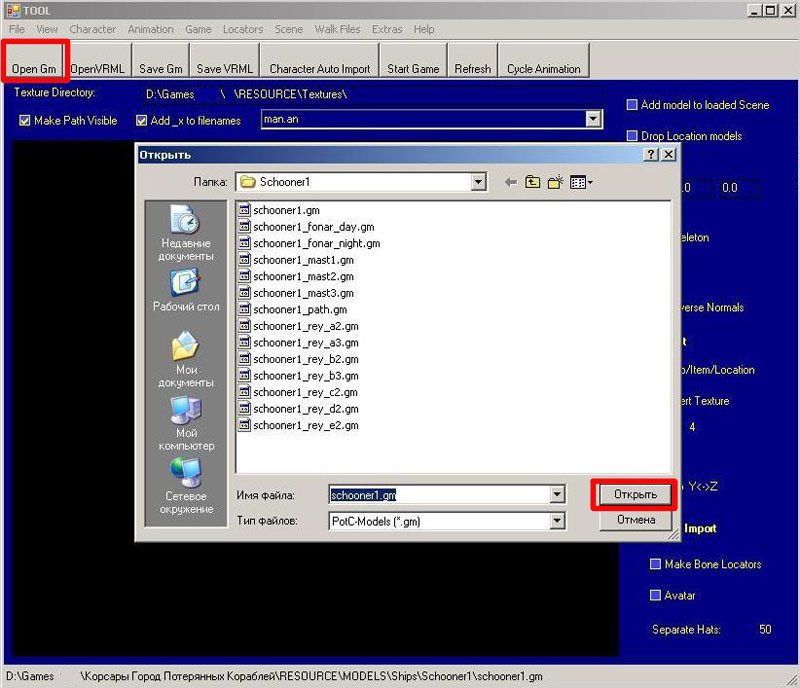This screenshot has height=688, width=800.
Task: Open the Locators menu
Action: [x=243, y=29]
